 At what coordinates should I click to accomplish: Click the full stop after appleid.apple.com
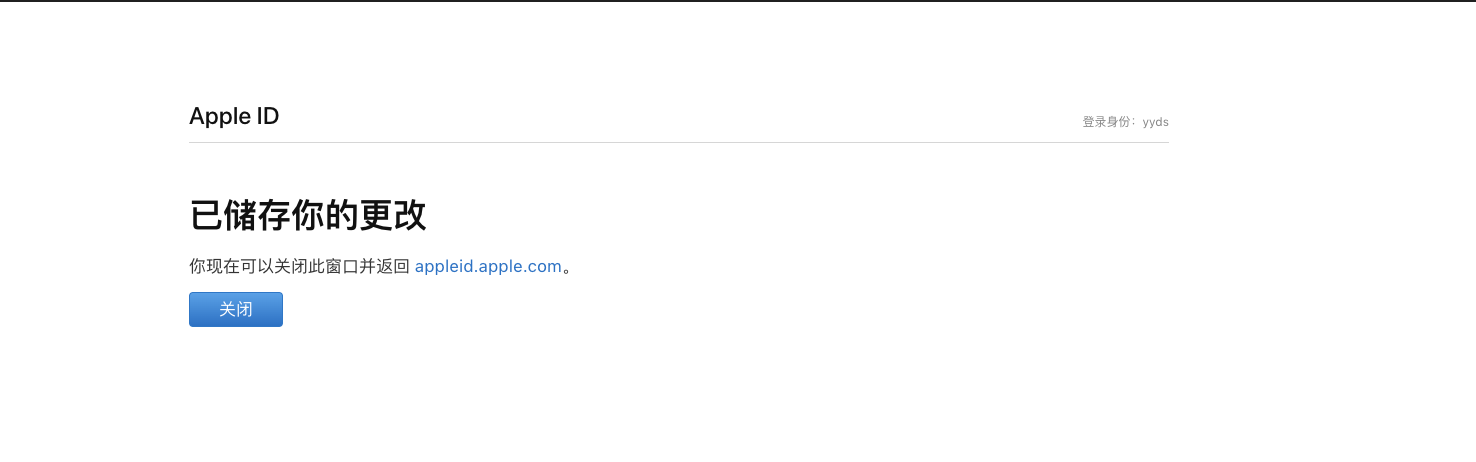(x=568, y=268)
